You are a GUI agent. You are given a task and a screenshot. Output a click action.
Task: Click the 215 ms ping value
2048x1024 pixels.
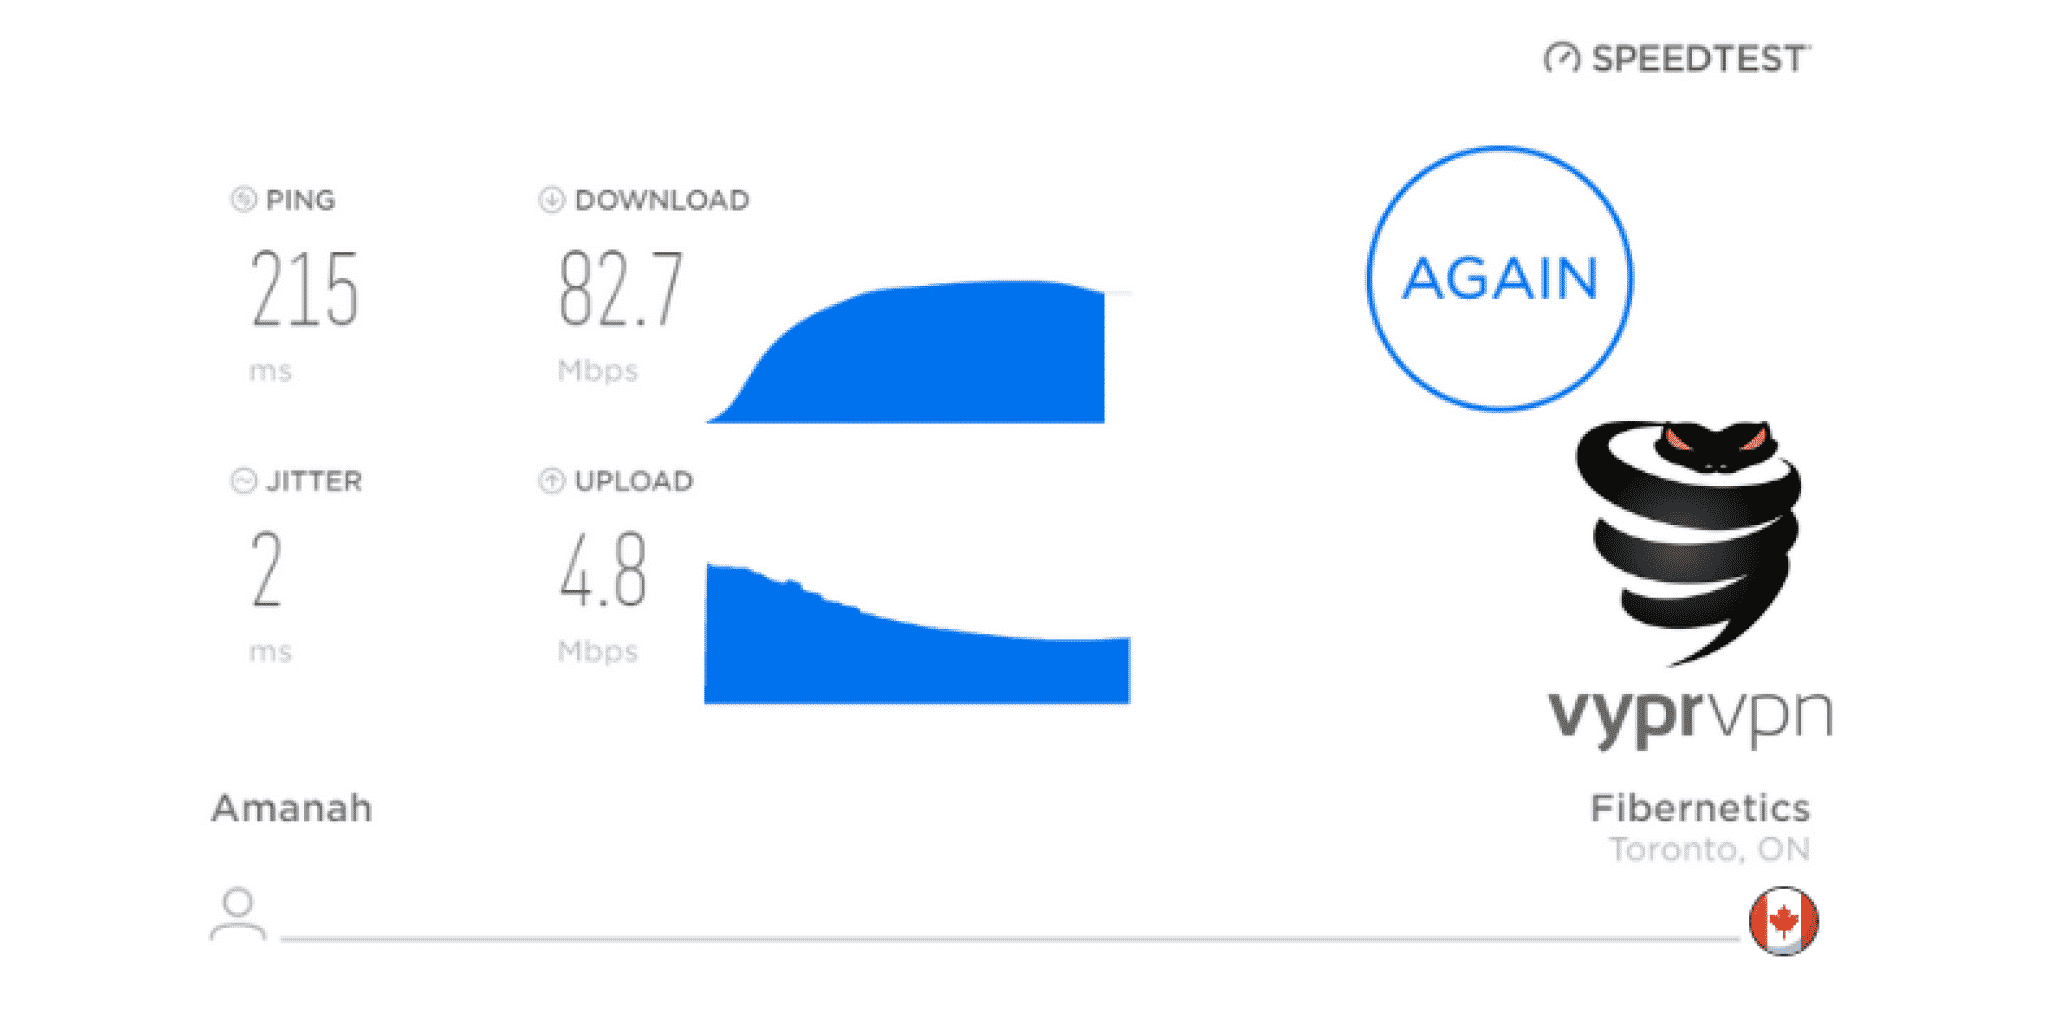coord(304,289)
